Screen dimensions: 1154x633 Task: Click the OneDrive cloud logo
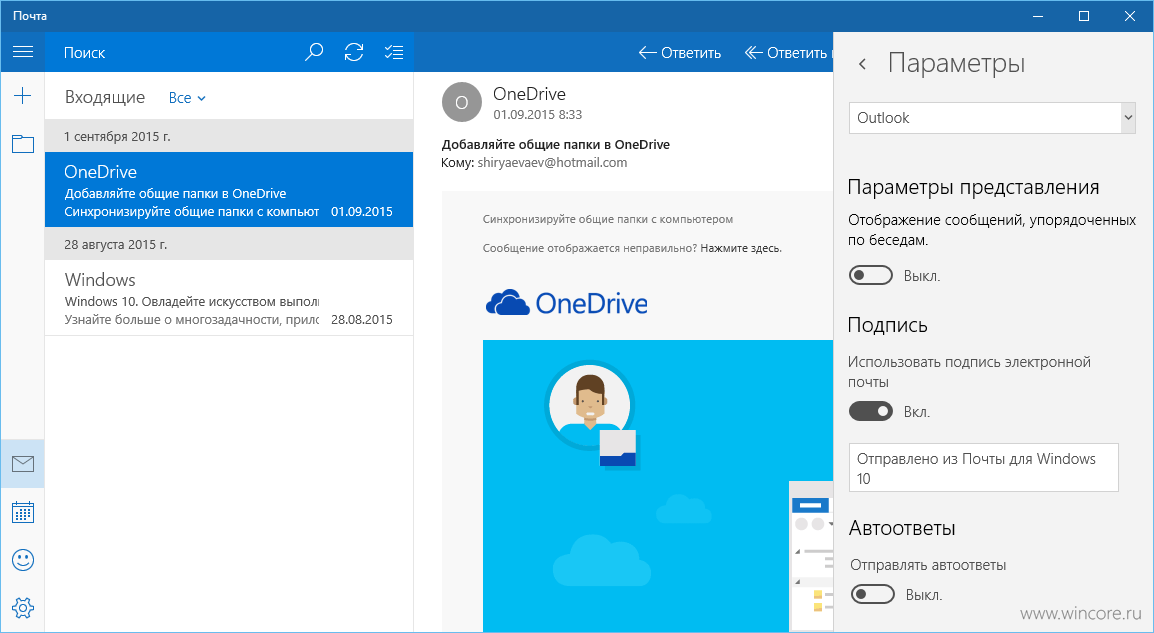coord(567,303)
